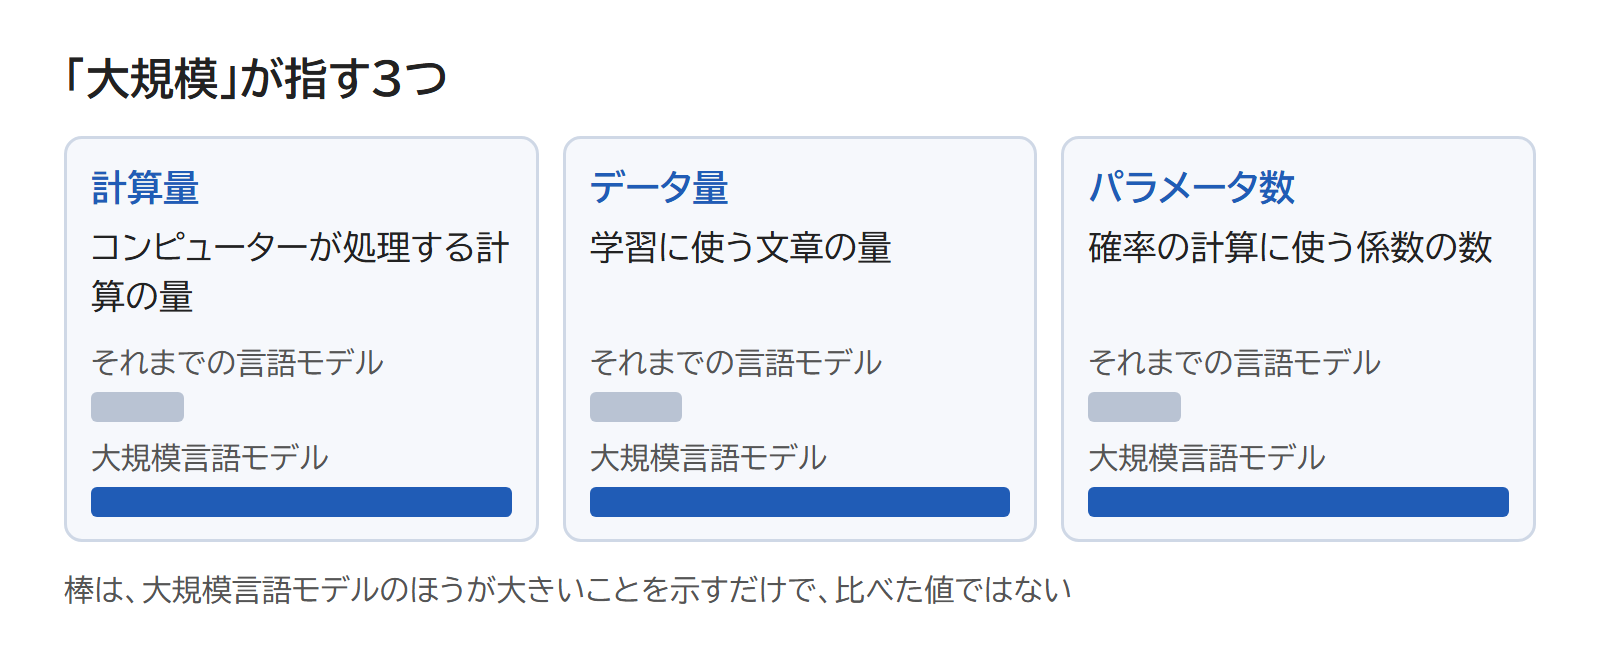Click the description コンピューターが処理する計算の量

point(300,272)
